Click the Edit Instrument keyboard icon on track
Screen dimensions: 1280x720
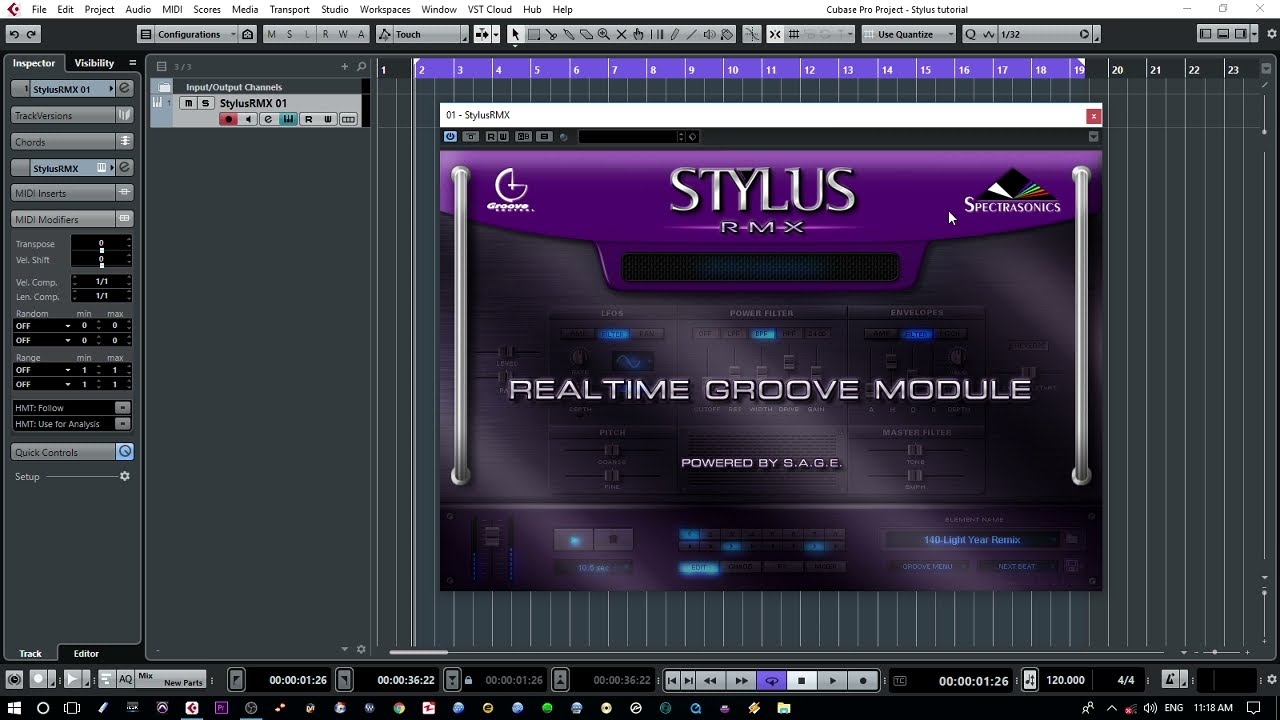click(x=288, y=119)
